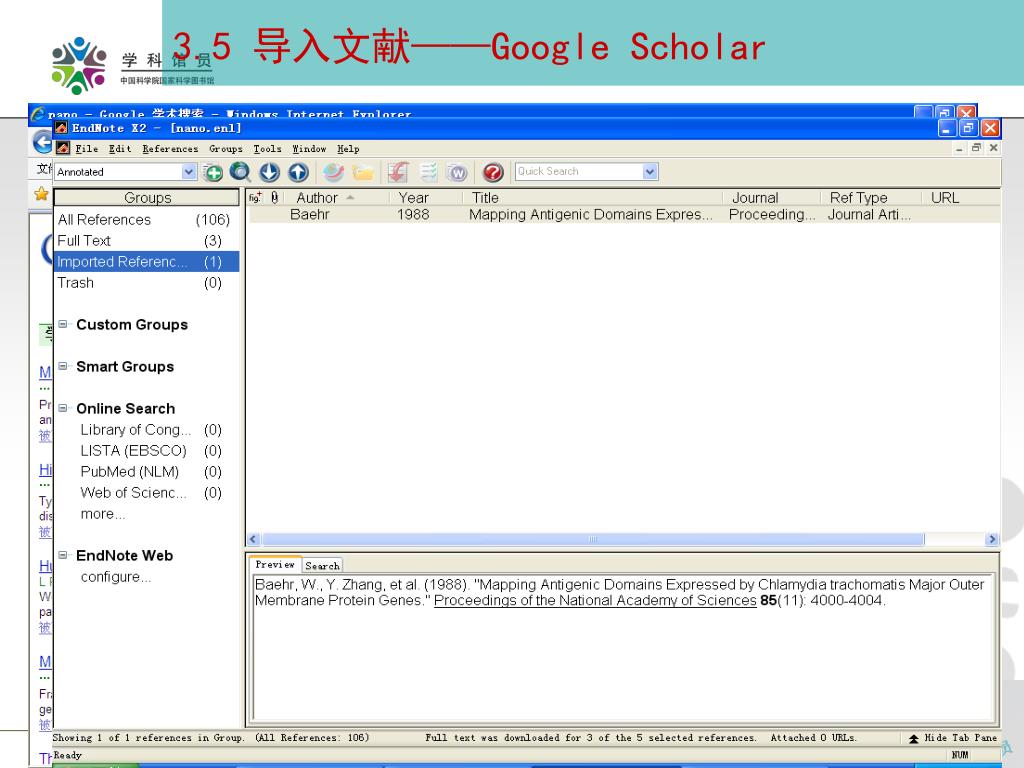
Task: Select the Full Text group
Action: 146,240
